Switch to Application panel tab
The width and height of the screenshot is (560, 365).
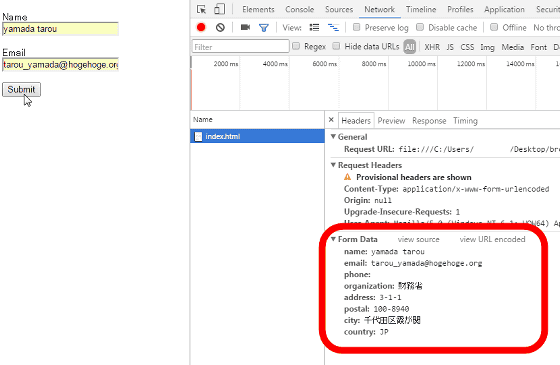tap(504, 10)
